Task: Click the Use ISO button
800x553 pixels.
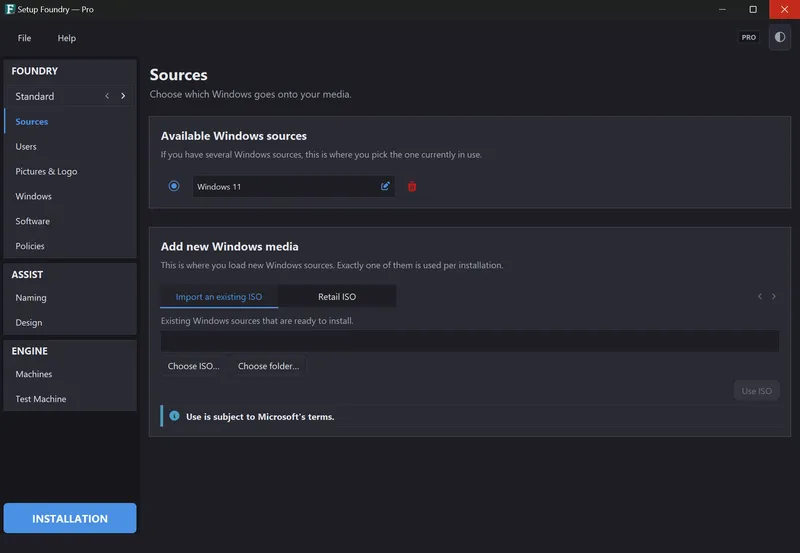Action: click(757, 391)
